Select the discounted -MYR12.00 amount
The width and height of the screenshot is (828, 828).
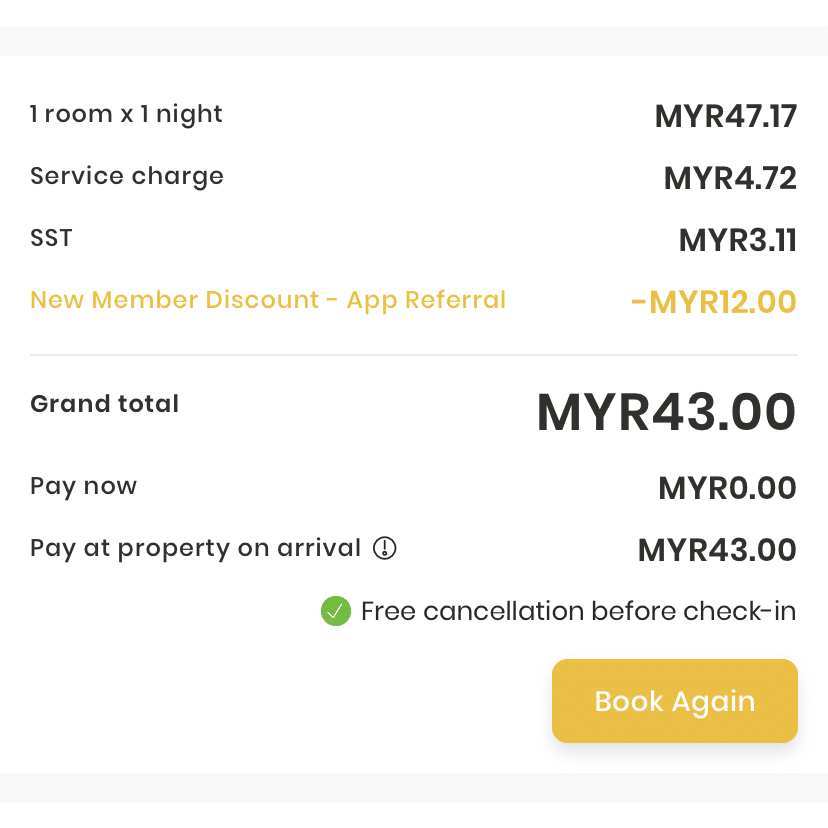pyautogui.click(x=714, y=301)
